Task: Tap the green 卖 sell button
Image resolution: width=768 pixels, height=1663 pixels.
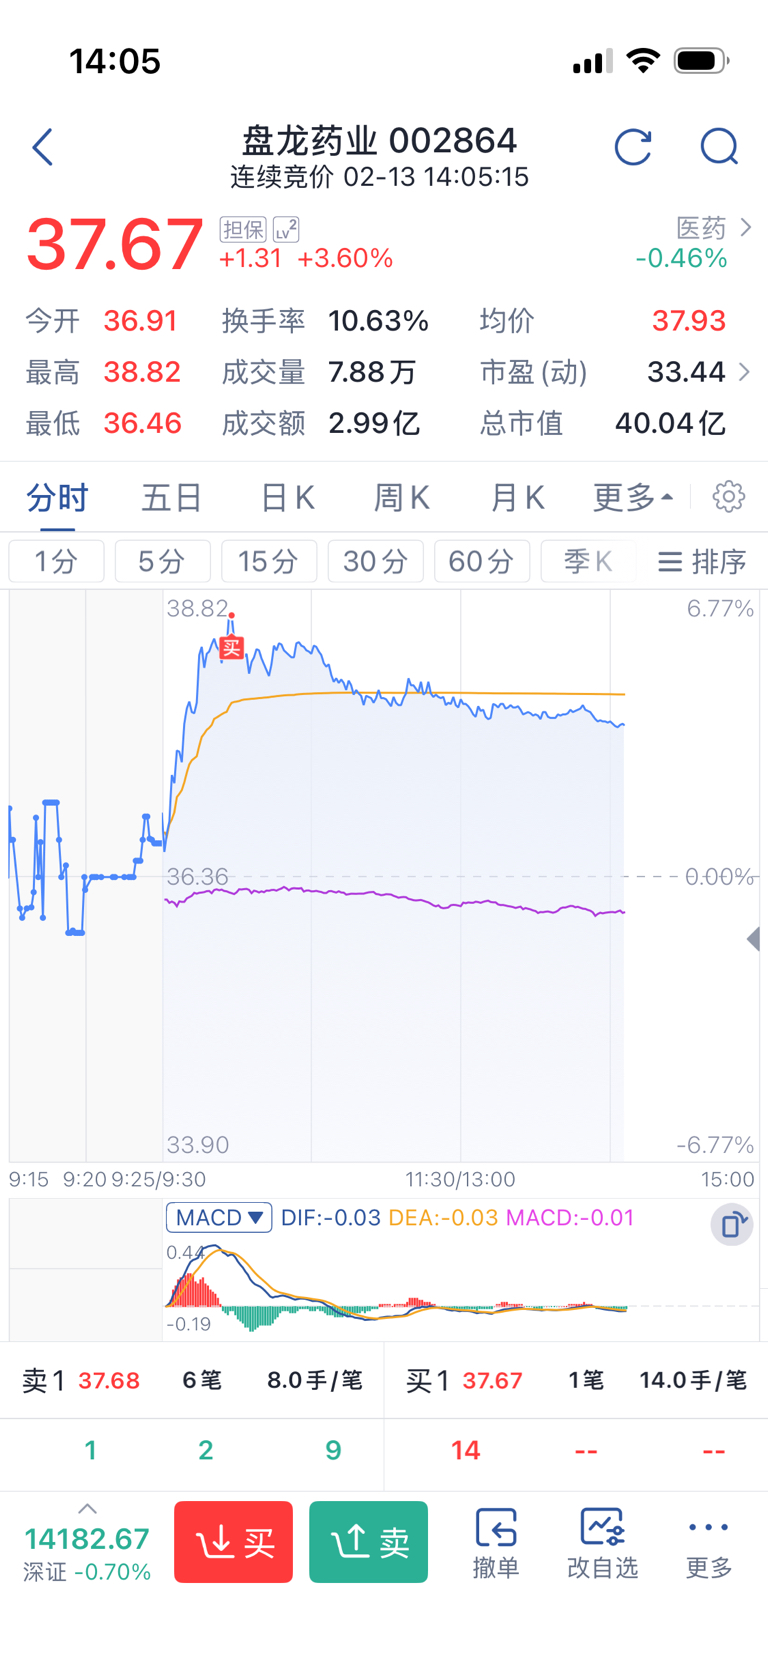Action: [368, 1542]
